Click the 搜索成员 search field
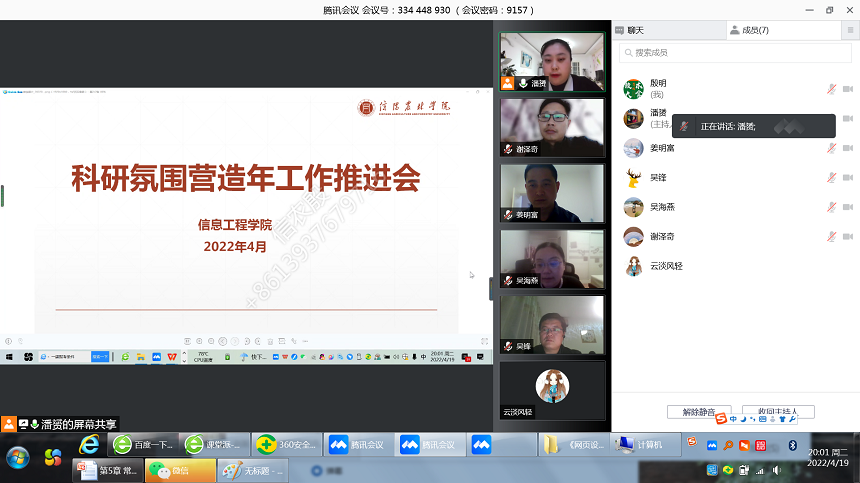The image size is (860, 483). 735,52
